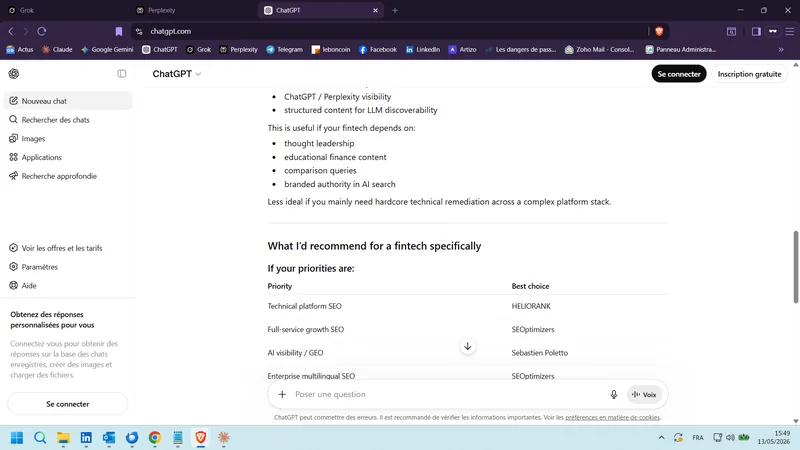Open the browser hamburger menu
This screenshot has height=450, width=800.
click(789, 31)
